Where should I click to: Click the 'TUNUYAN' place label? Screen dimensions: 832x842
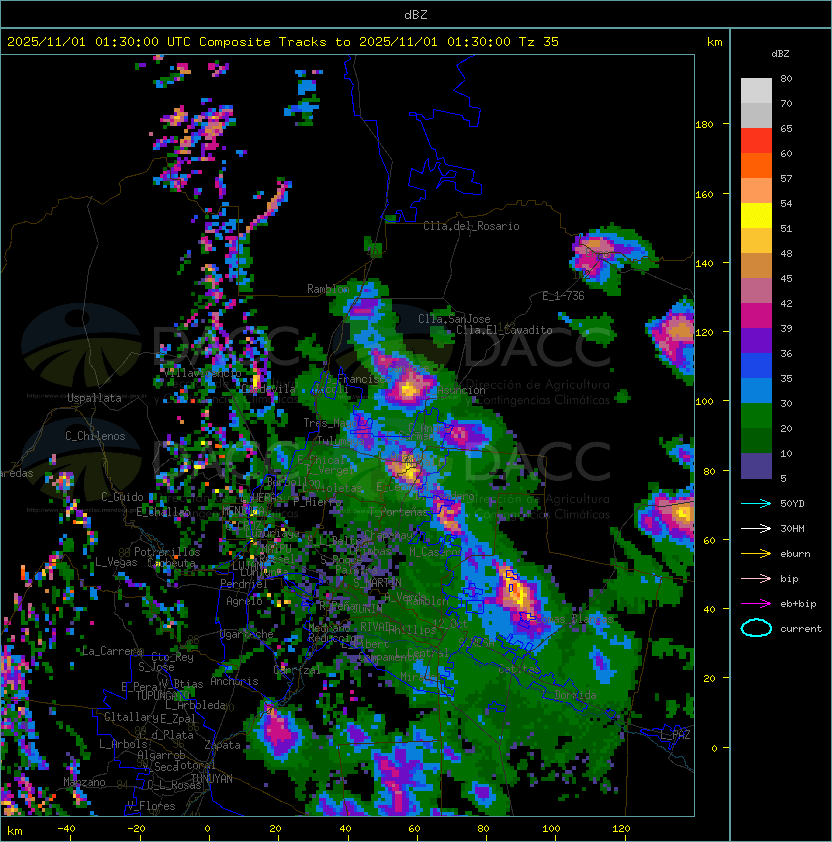(x=212, y=779)
